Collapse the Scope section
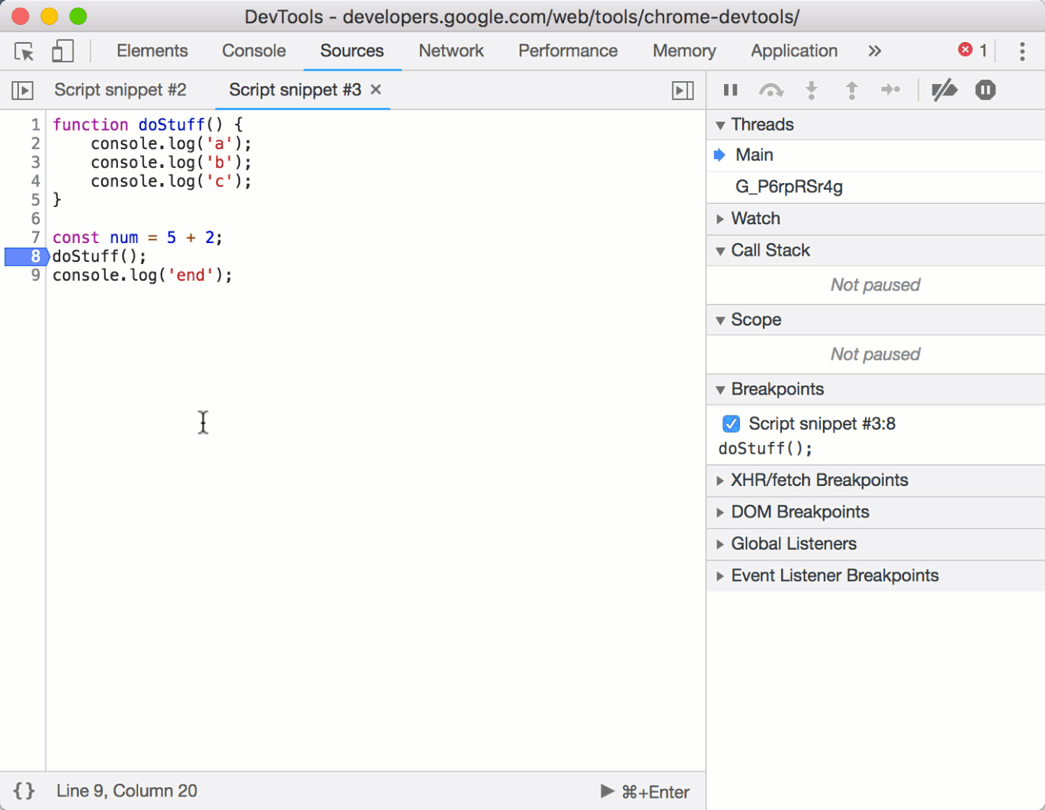This screenshot has width=1045, height=810. 875,320
